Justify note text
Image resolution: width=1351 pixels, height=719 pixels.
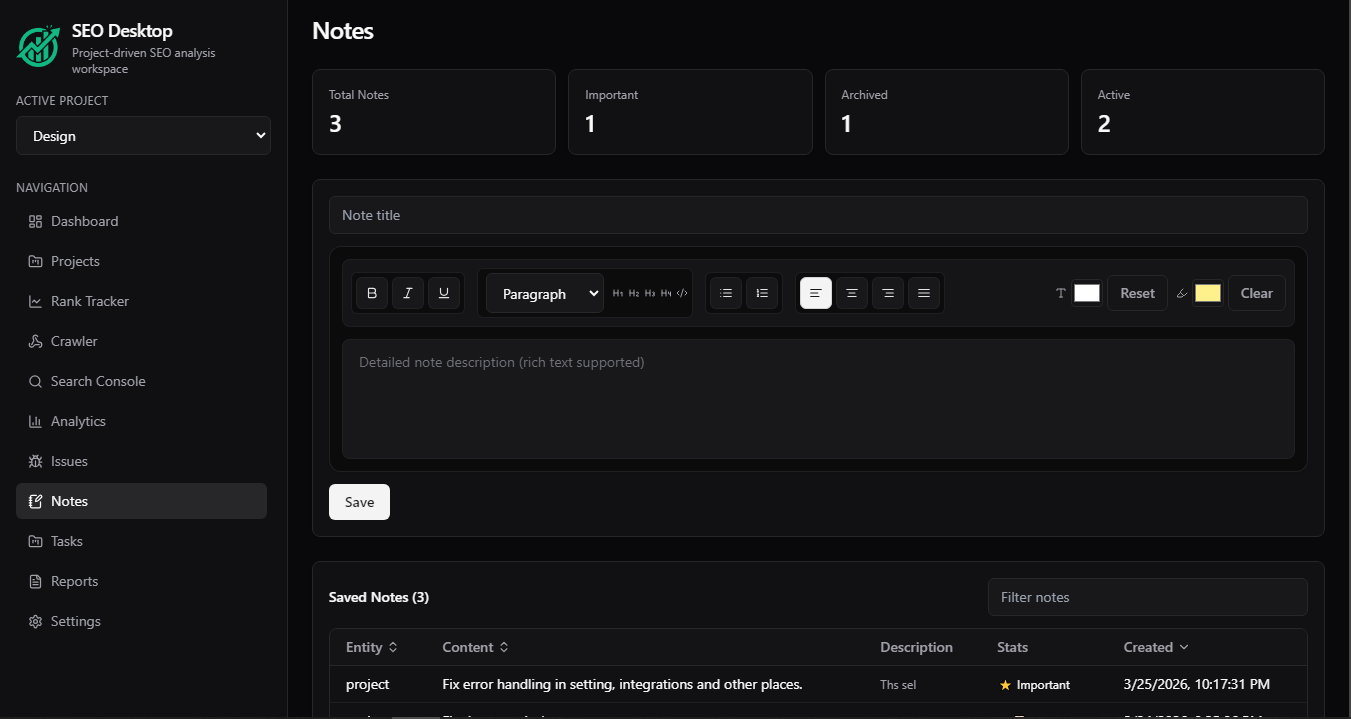[924, 293]
